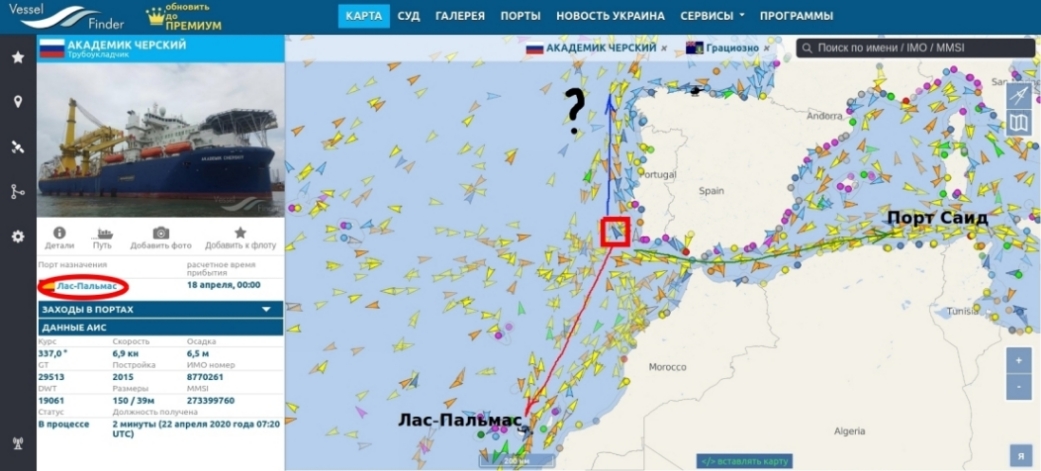The image size is (1041, 471).
Task: Select the distance measuring compass tool
Action: click(1018, 96)
